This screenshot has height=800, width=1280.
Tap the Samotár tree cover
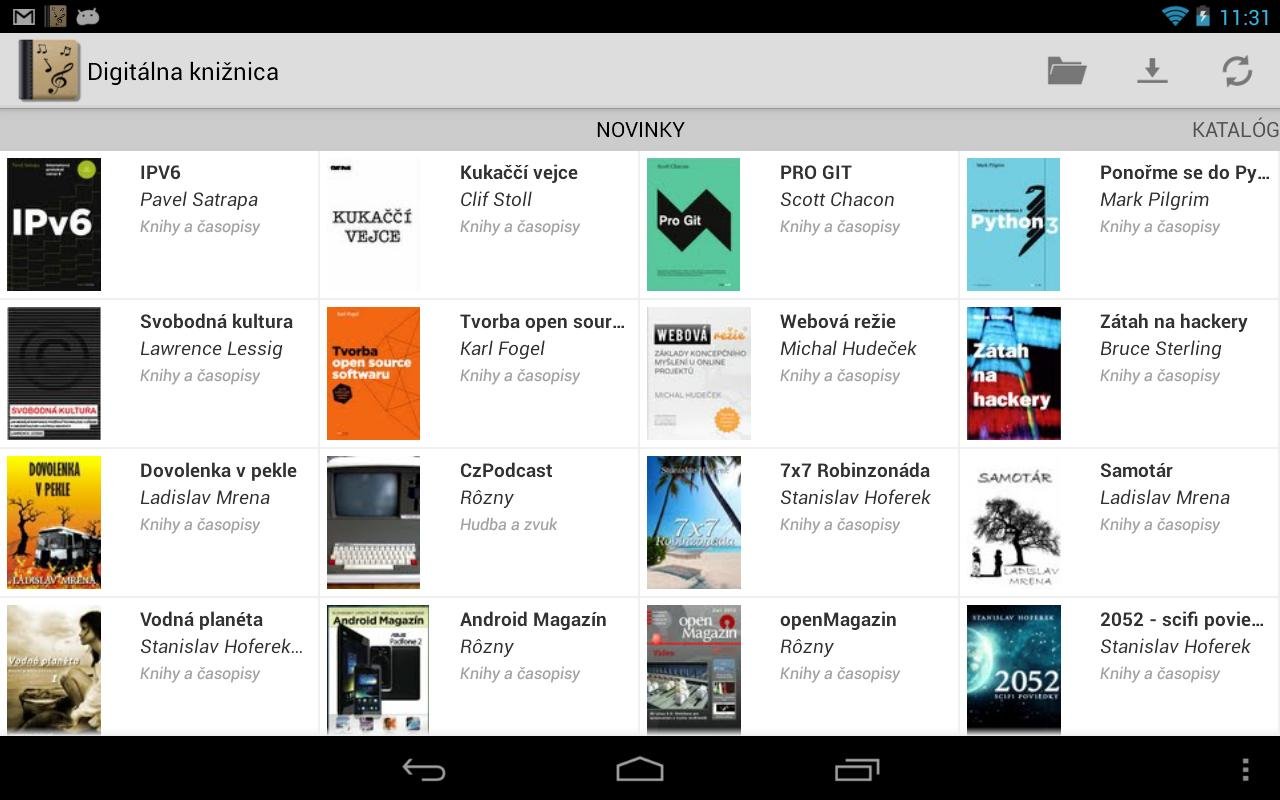[x=1013, y=522]
